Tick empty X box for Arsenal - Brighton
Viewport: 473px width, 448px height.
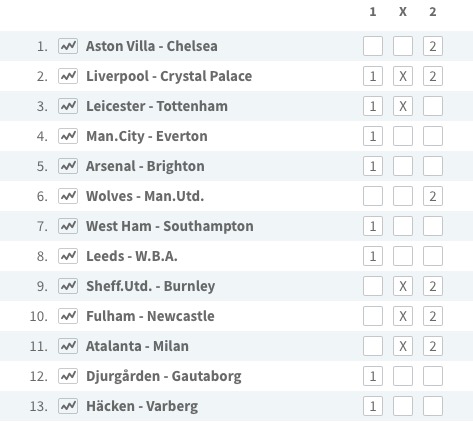(403, 166)
